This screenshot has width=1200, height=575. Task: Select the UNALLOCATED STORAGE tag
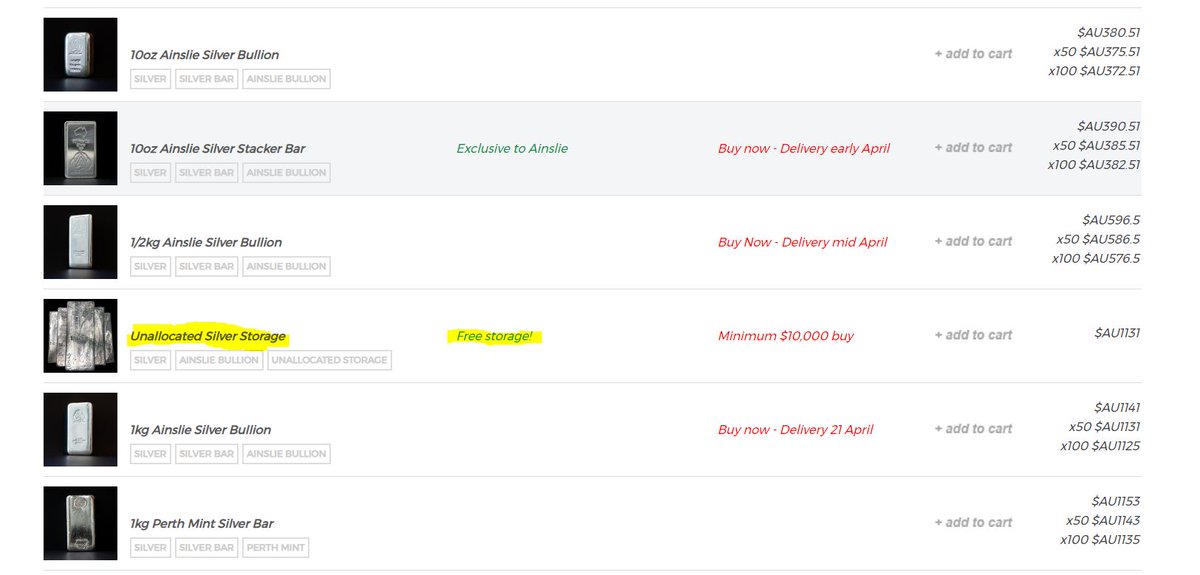(x=329, y=360)
